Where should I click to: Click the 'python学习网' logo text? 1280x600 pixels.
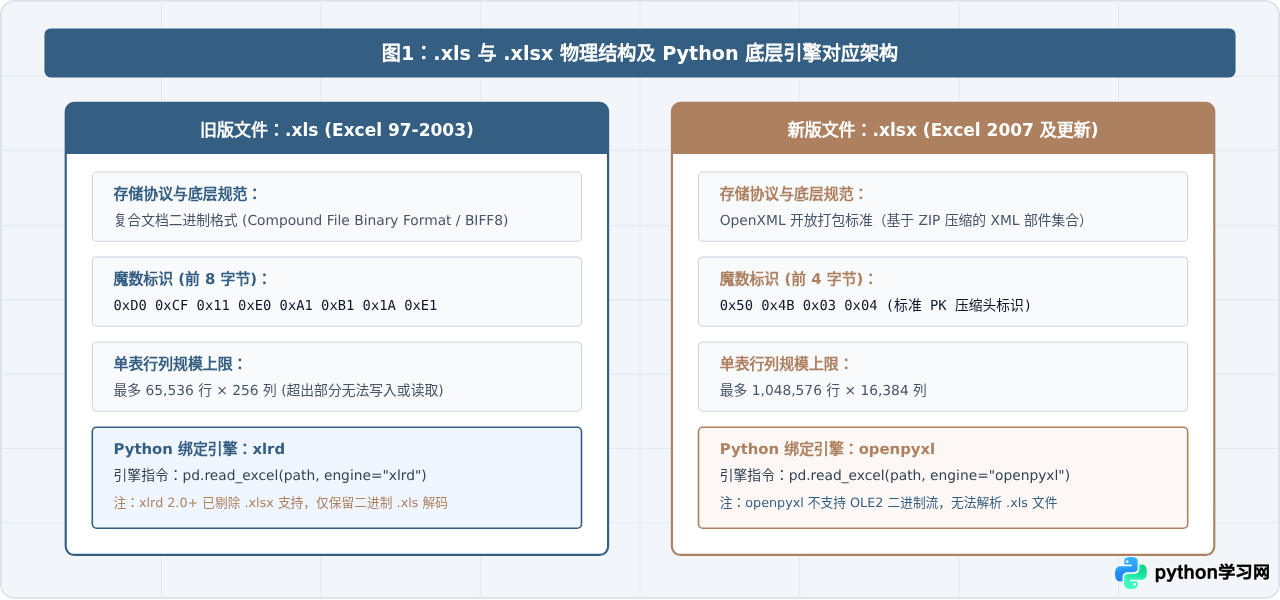[x=1212, y=574]
